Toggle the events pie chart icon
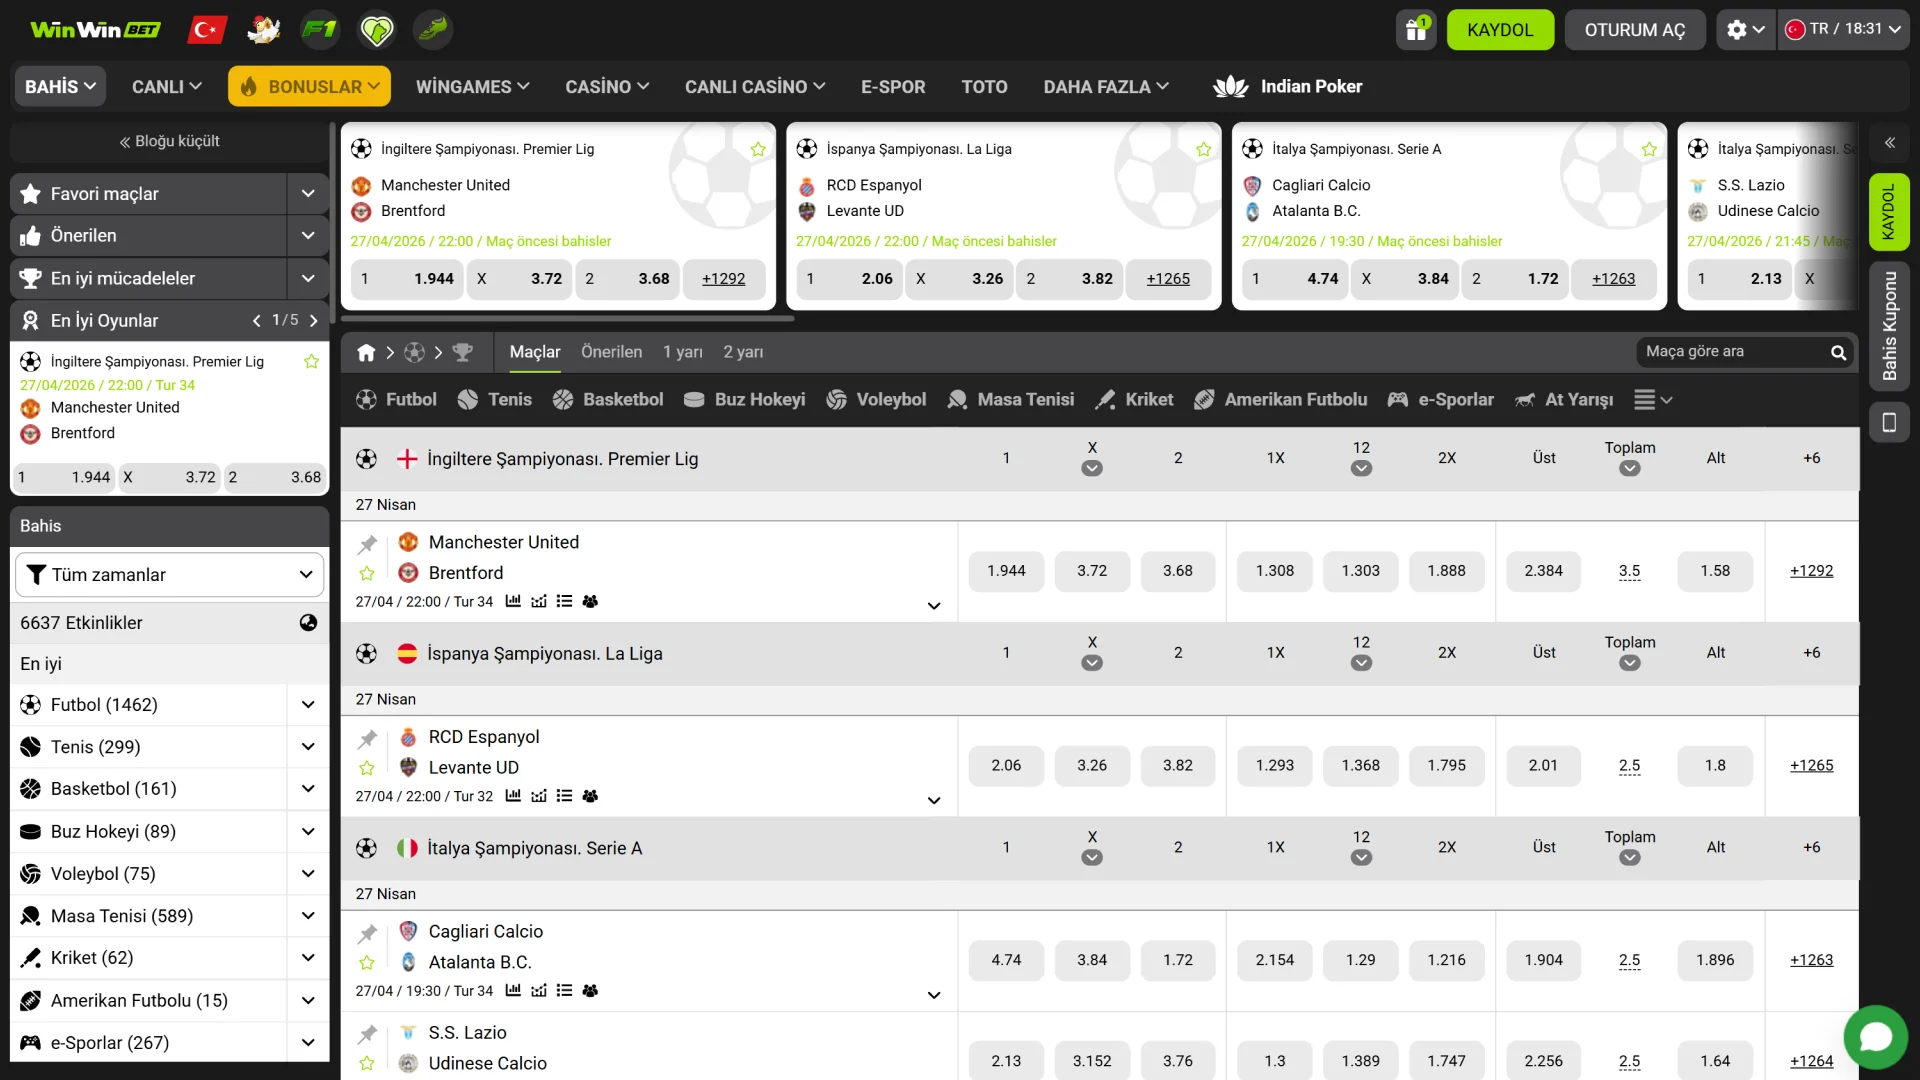Image resolution: width=1920 pixels, height=1080 pixels. click(308, 622)
